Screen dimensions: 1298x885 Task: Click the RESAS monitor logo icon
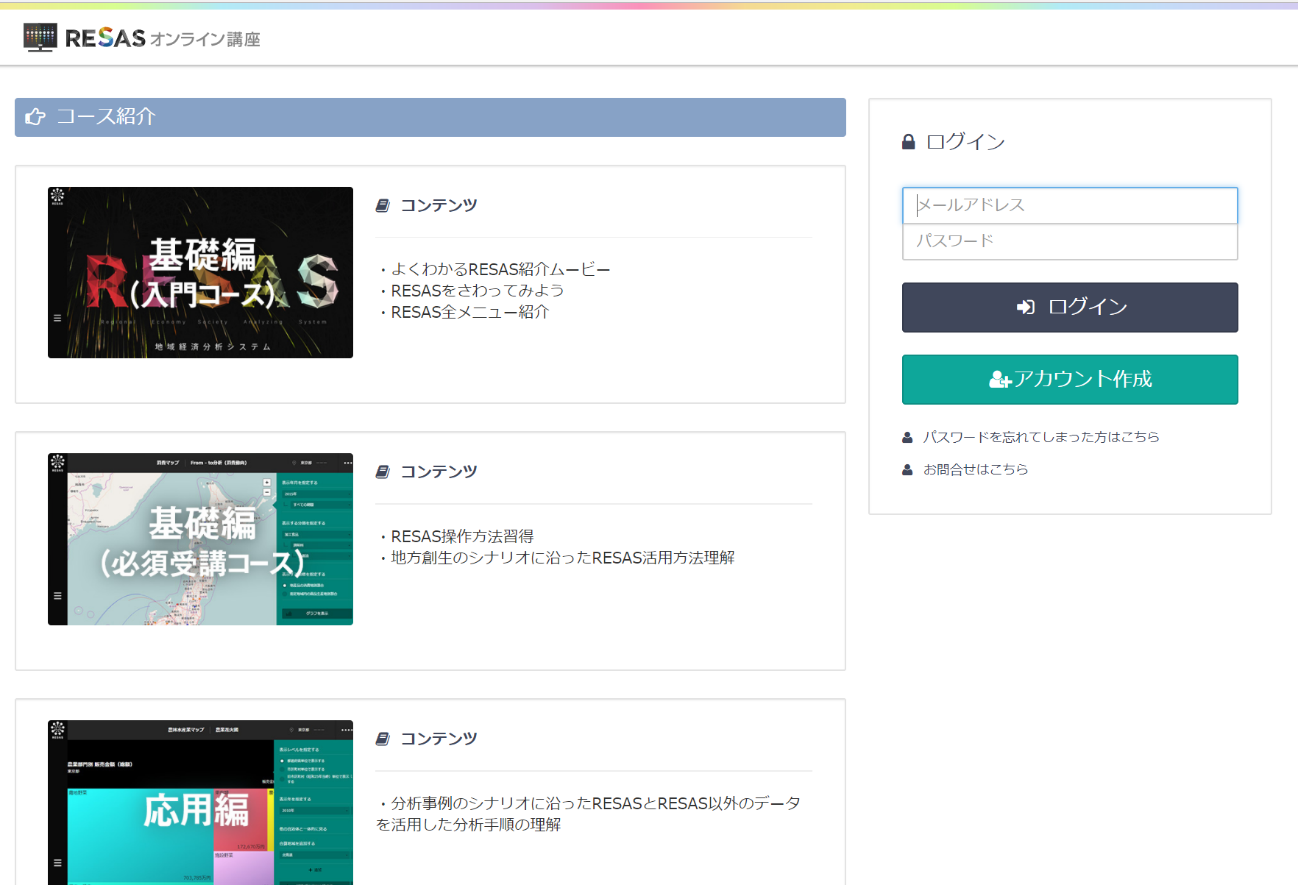[40, 38]
